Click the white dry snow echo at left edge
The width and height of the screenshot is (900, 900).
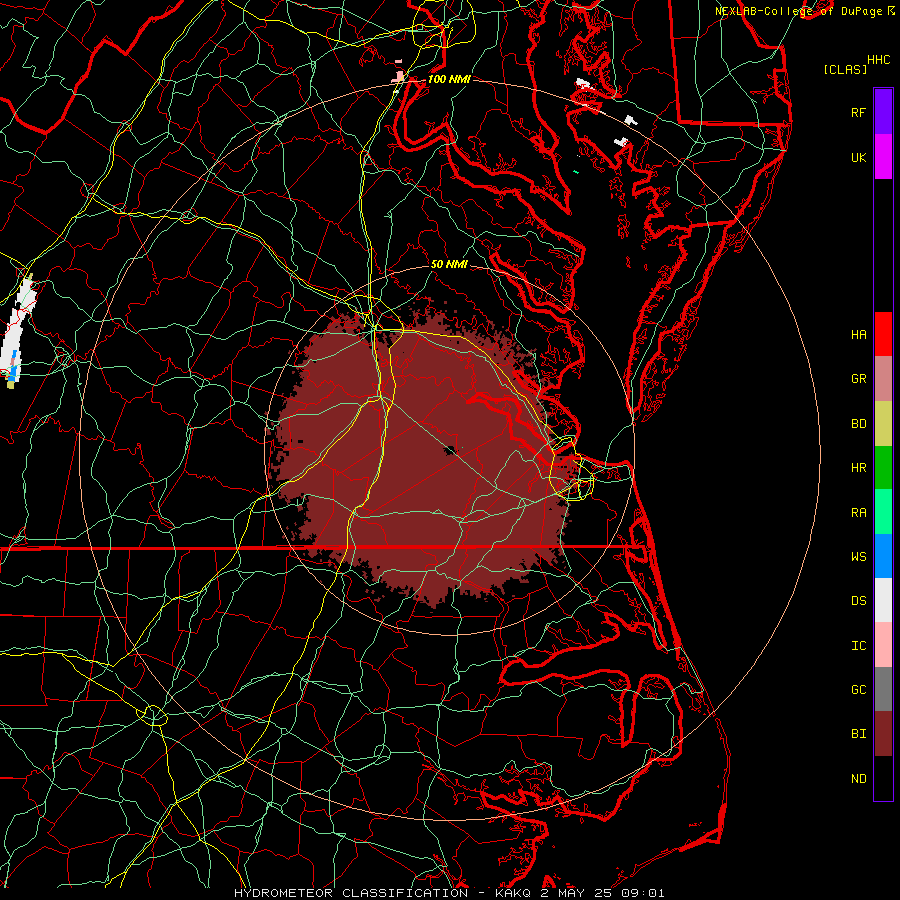[x=17, y=330]
